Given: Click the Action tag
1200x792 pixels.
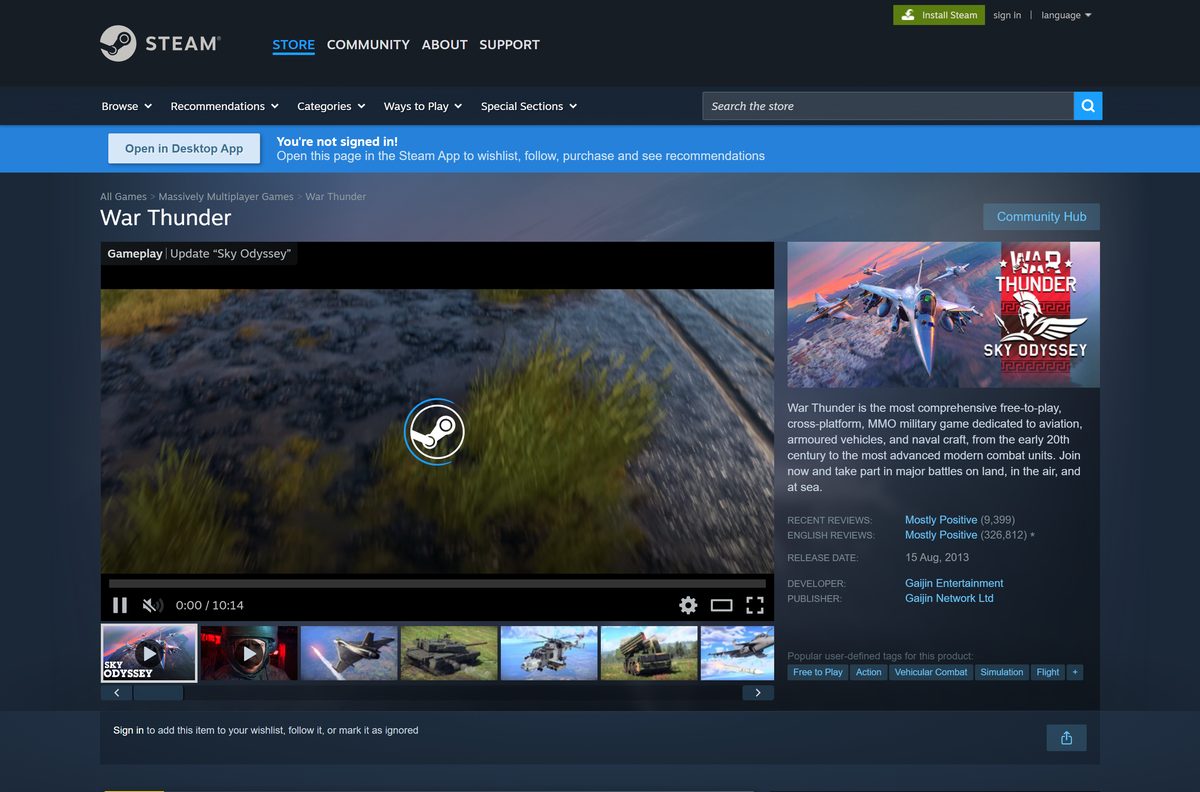Looking at the screenshot, I should pos(869,672).
